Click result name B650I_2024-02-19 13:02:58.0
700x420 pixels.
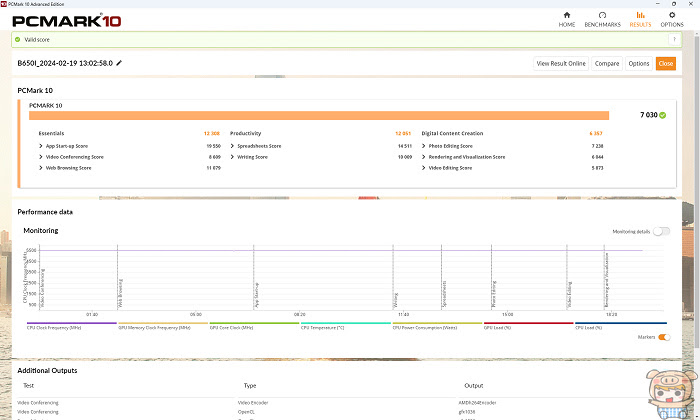point(65,63)
